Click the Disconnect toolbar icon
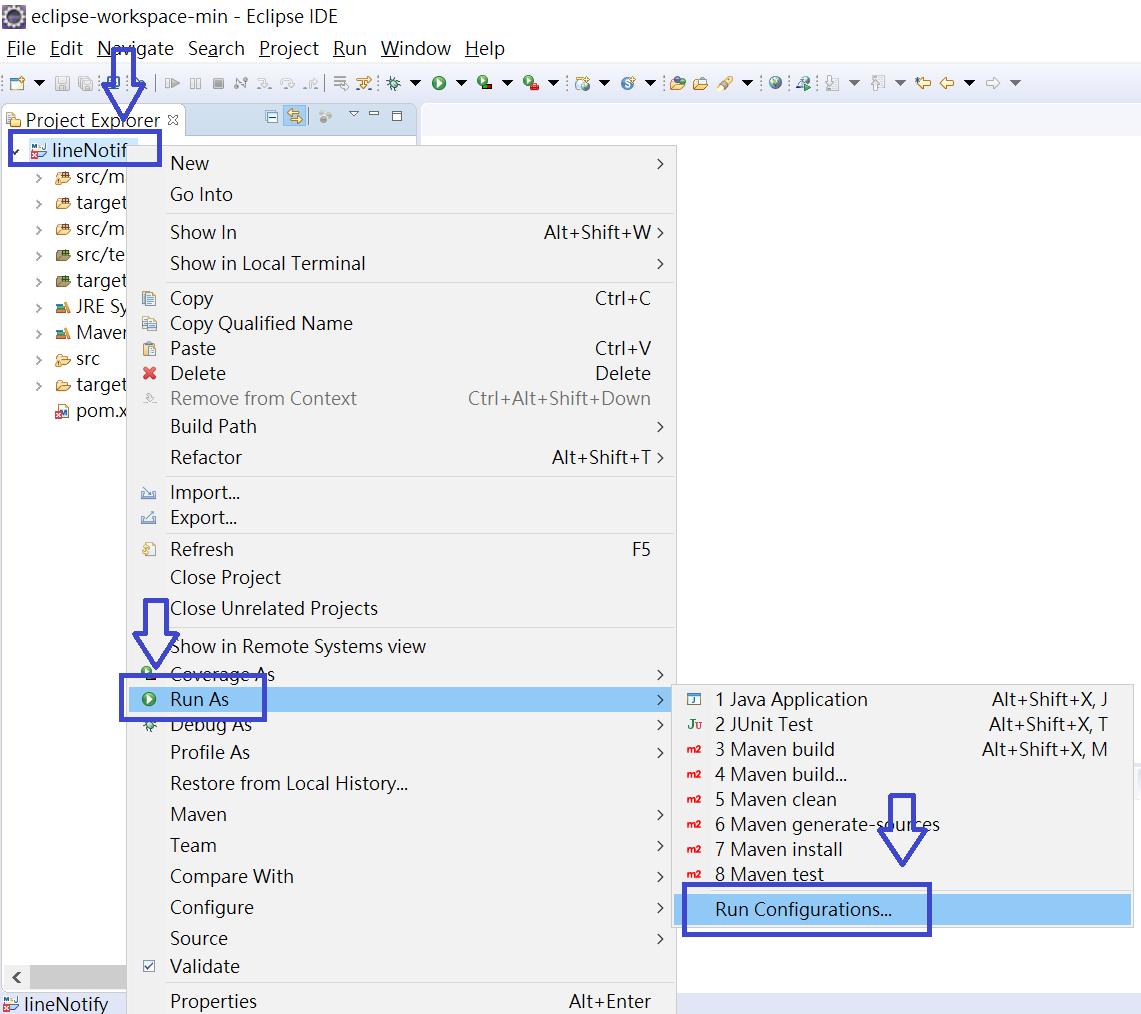This screenshot has width=1141, height=1014. pos(240,83)
